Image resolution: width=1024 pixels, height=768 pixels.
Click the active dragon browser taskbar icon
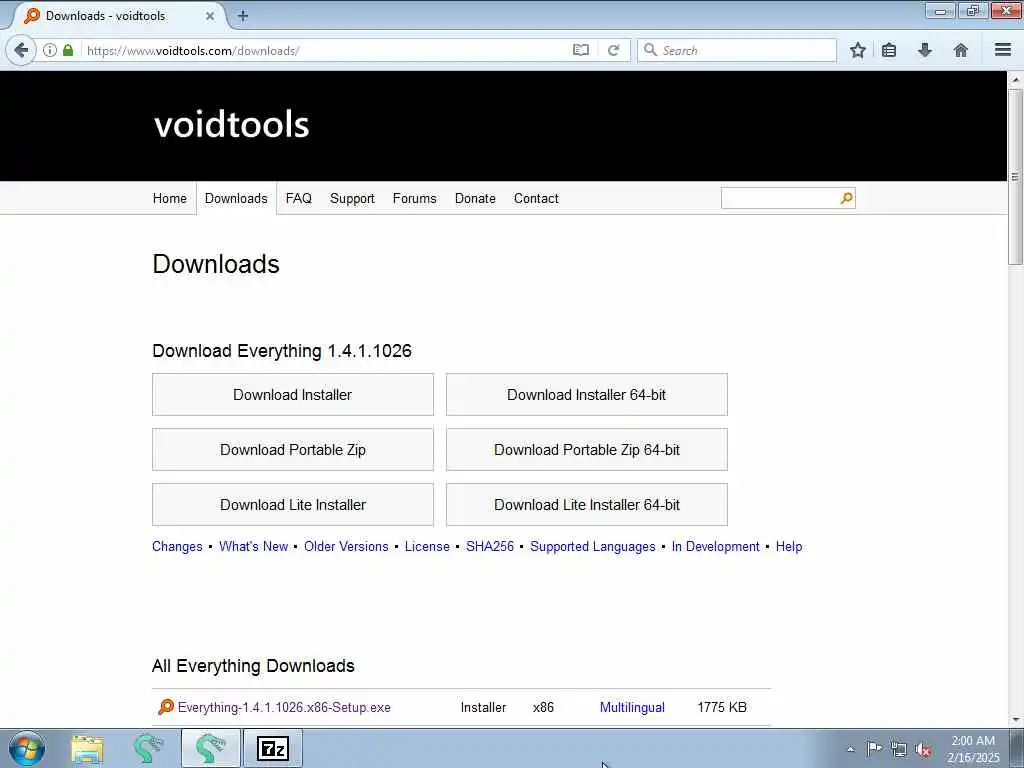pos(210,748)
